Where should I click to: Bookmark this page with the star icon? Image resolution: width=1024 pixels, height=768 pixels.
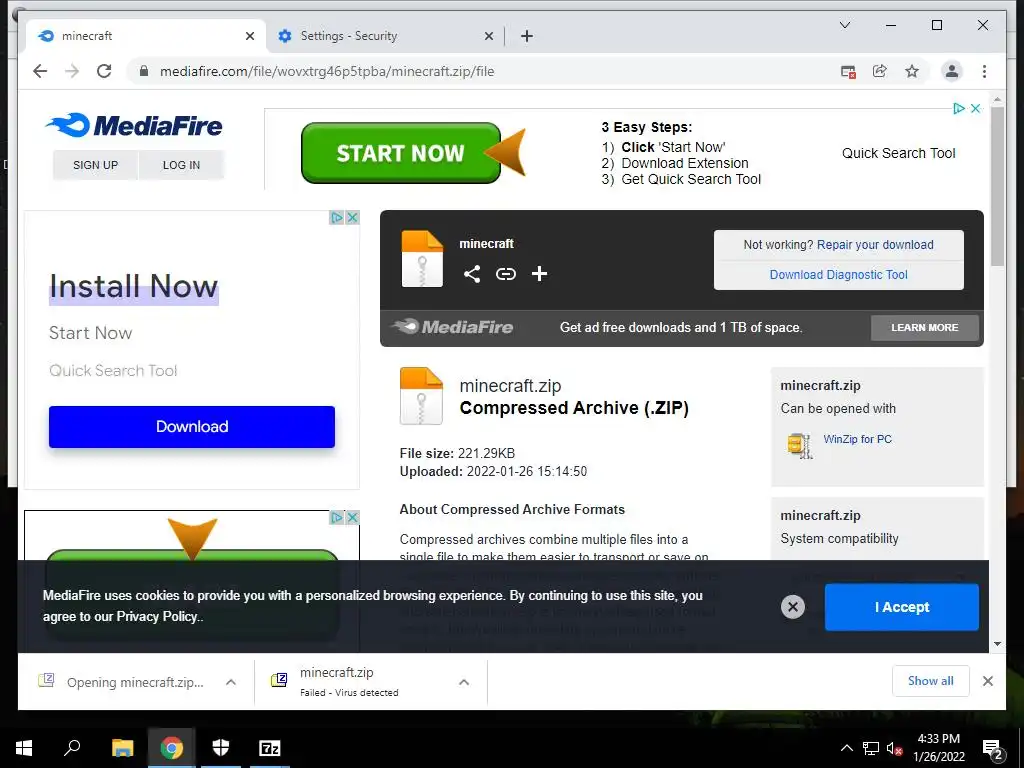click(x=912, y=71)
